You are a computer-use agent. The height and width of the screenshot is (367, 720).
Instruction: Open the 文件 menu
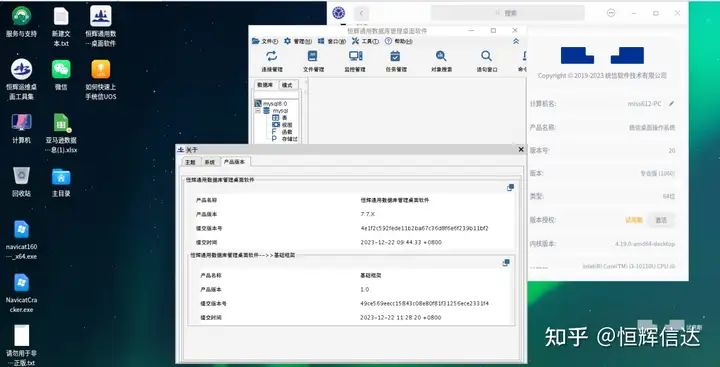coord(265,41)
